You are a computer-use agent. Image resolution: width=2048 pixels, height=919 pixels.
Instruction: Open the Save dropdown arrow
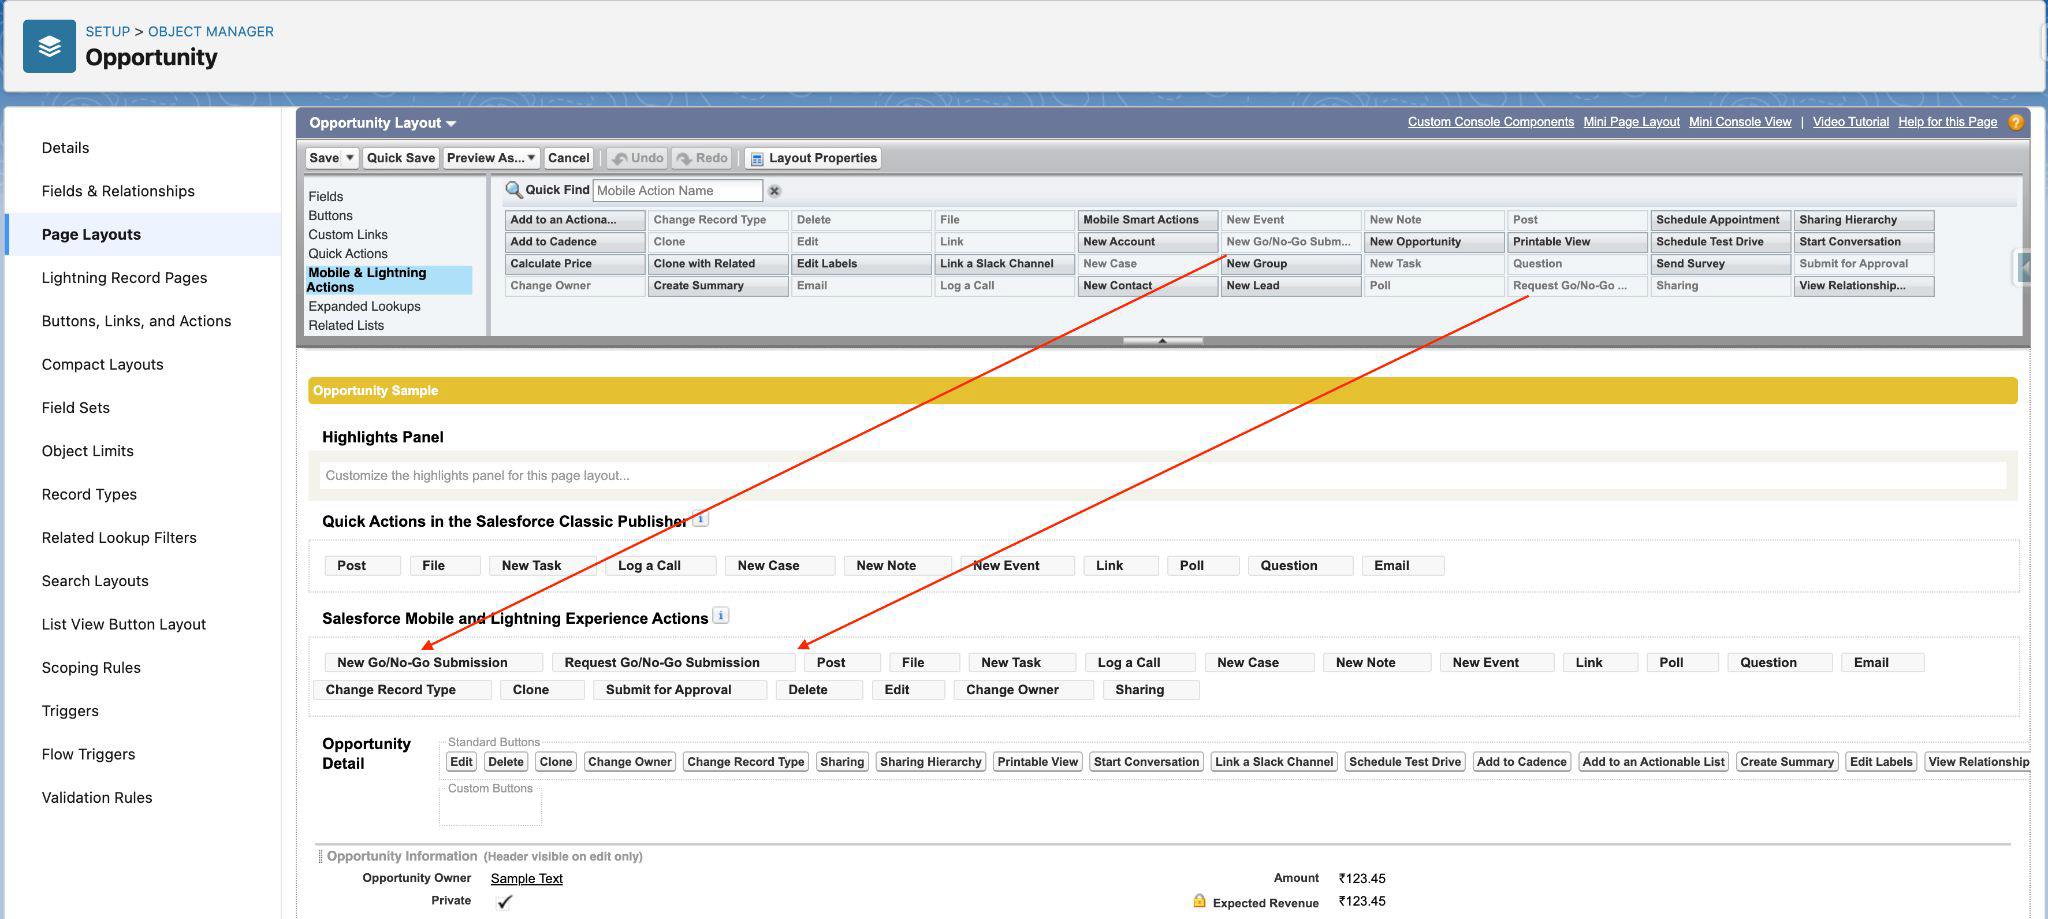(x=349, y=158)
